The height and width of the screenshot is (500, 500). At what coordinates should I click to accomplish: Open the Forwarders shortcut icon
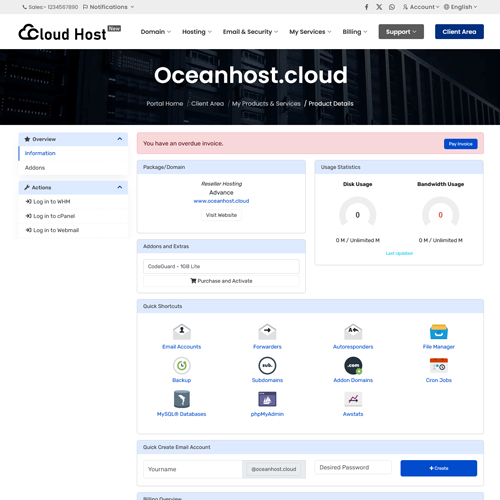[x=267, y=332]
